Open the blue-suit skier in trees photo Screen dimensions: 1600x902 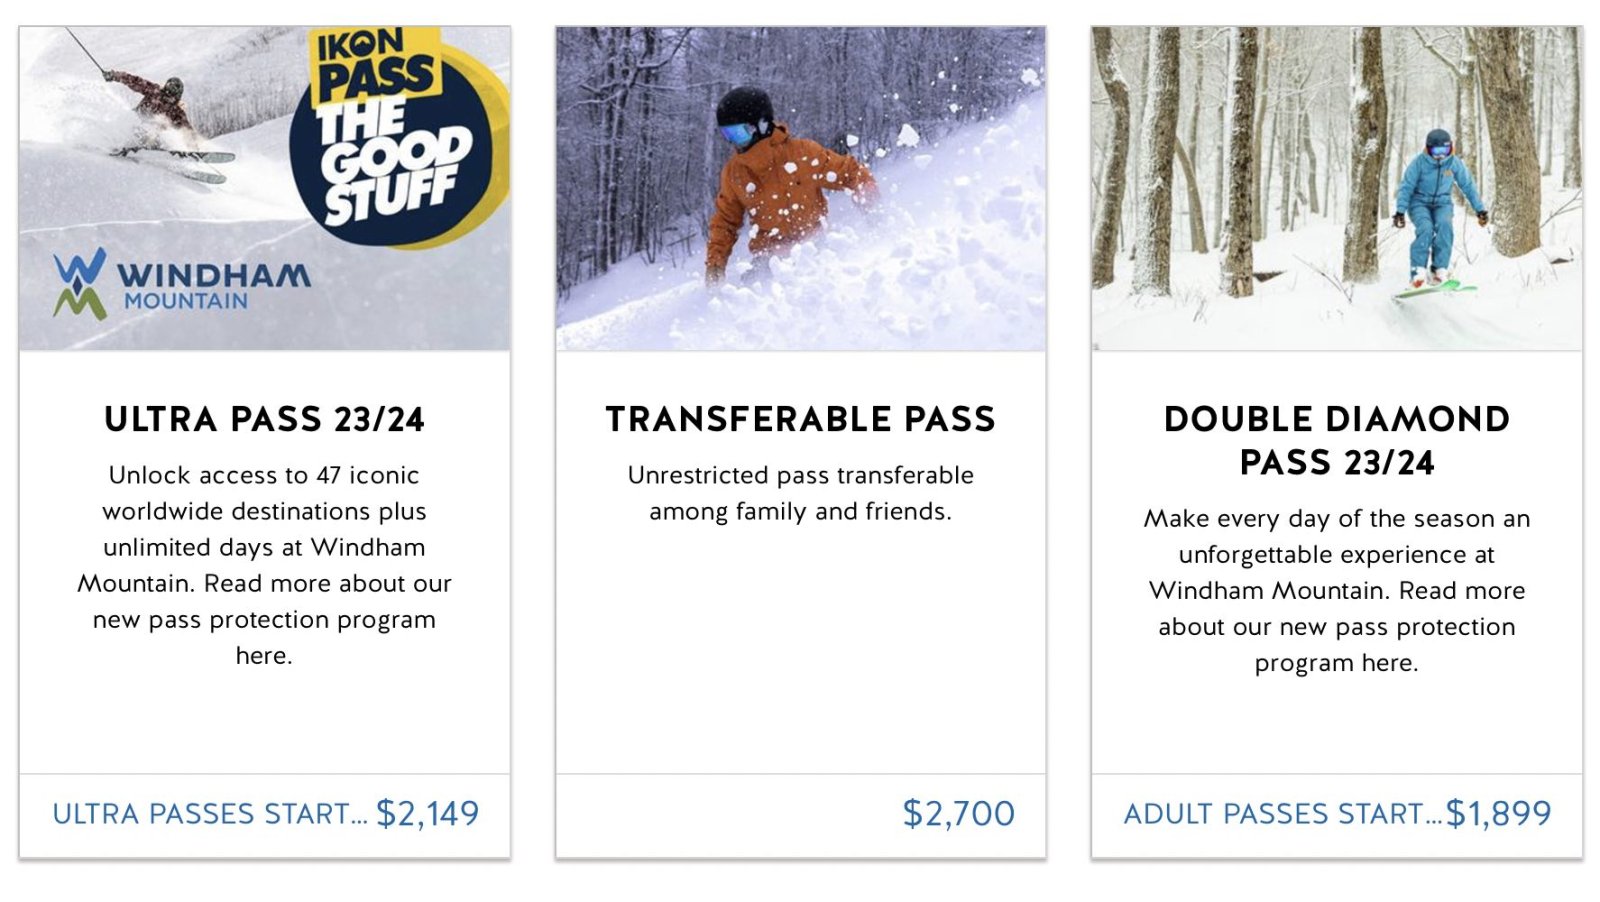[1336, 188]
